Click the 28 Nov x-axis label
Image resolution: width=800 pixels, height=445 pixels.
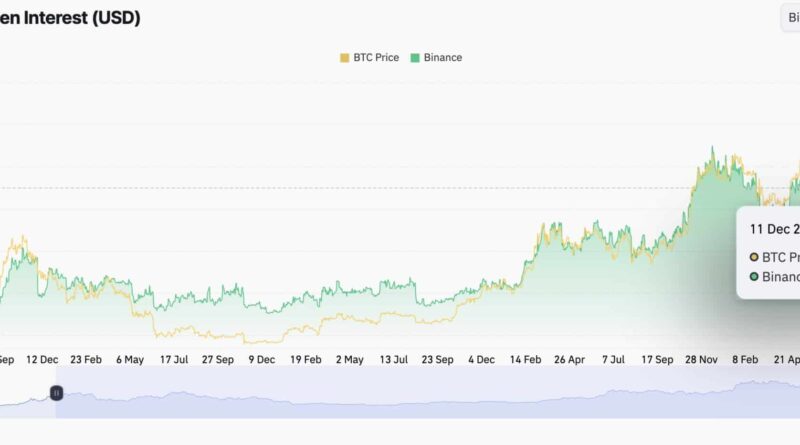(701, 358)
